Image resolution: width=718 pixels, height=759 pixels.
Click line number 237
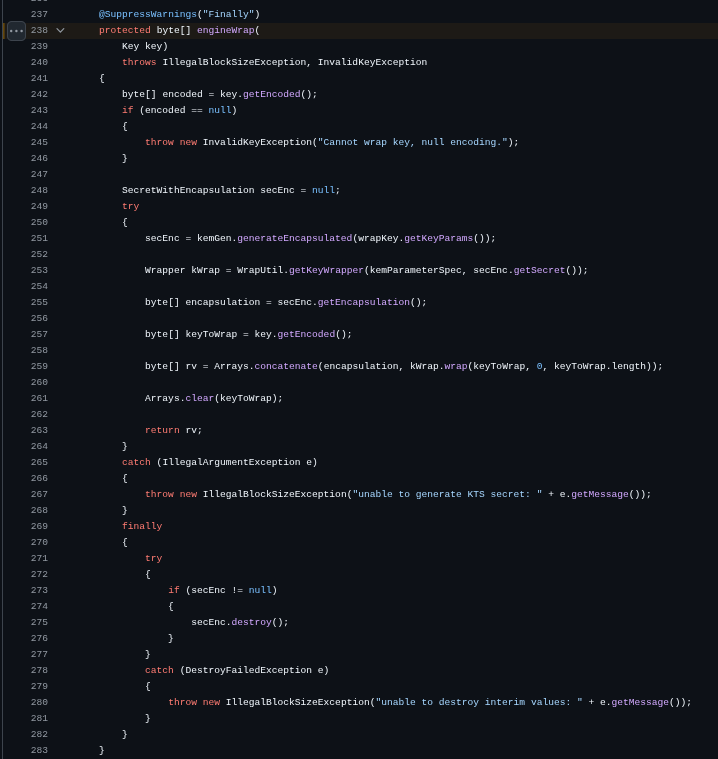[39, 15]
